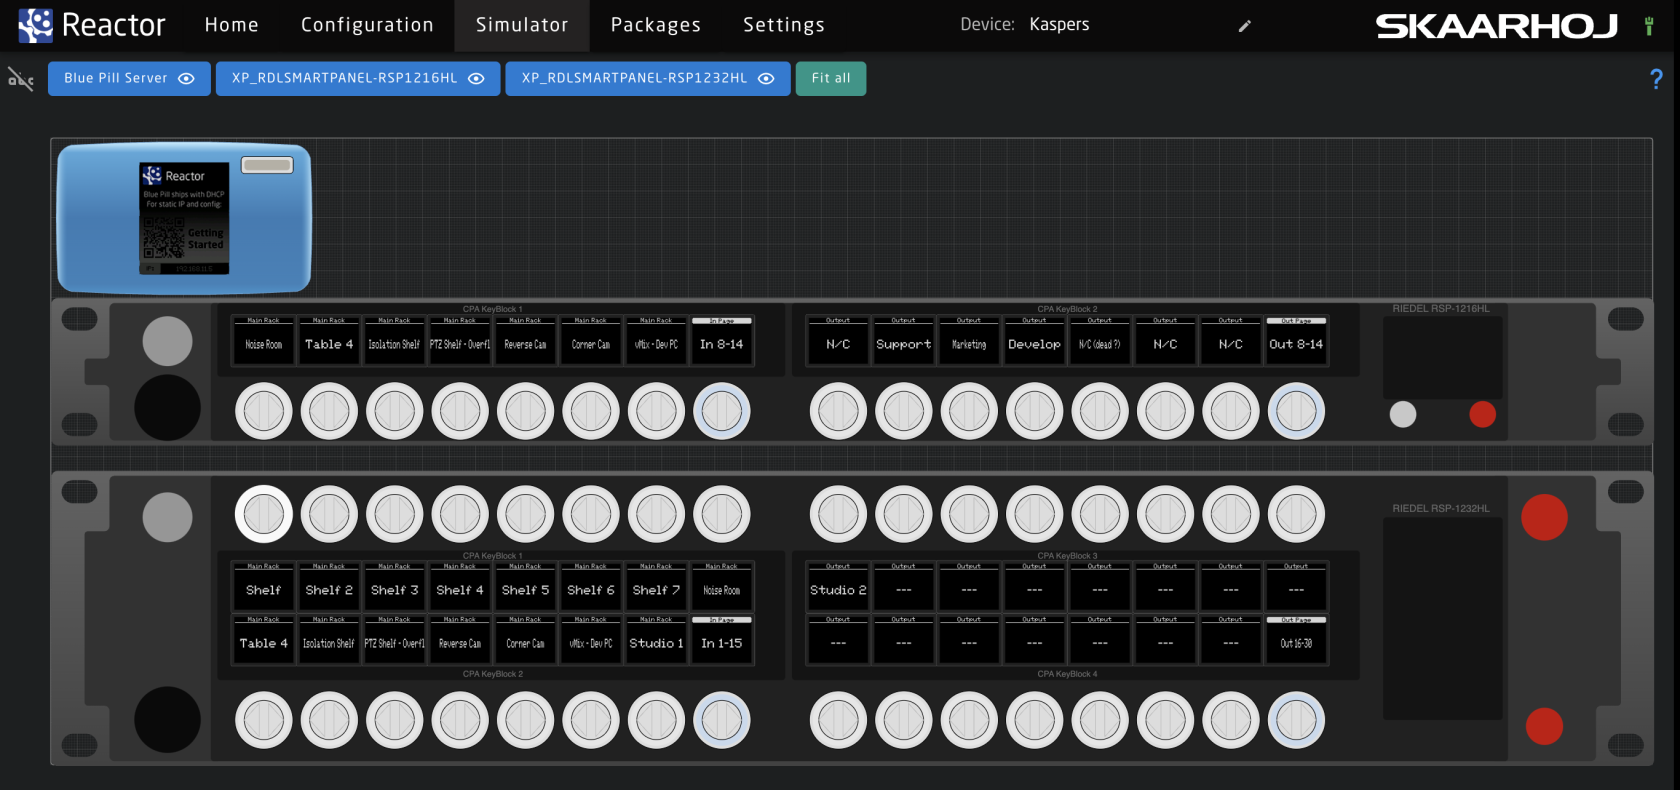This screenshot has width=1680, height=790.
Task: Click the small red button on RSP-1216HL
Action: tap(1483, 414)
